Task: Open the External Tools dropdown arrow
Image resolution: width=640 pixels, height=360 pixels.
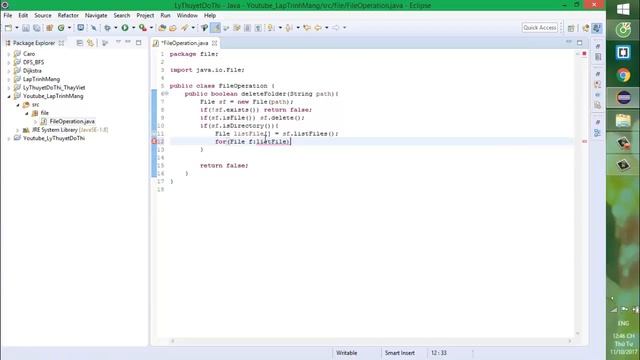Action: pyautogui.click(x=151, y=28)
